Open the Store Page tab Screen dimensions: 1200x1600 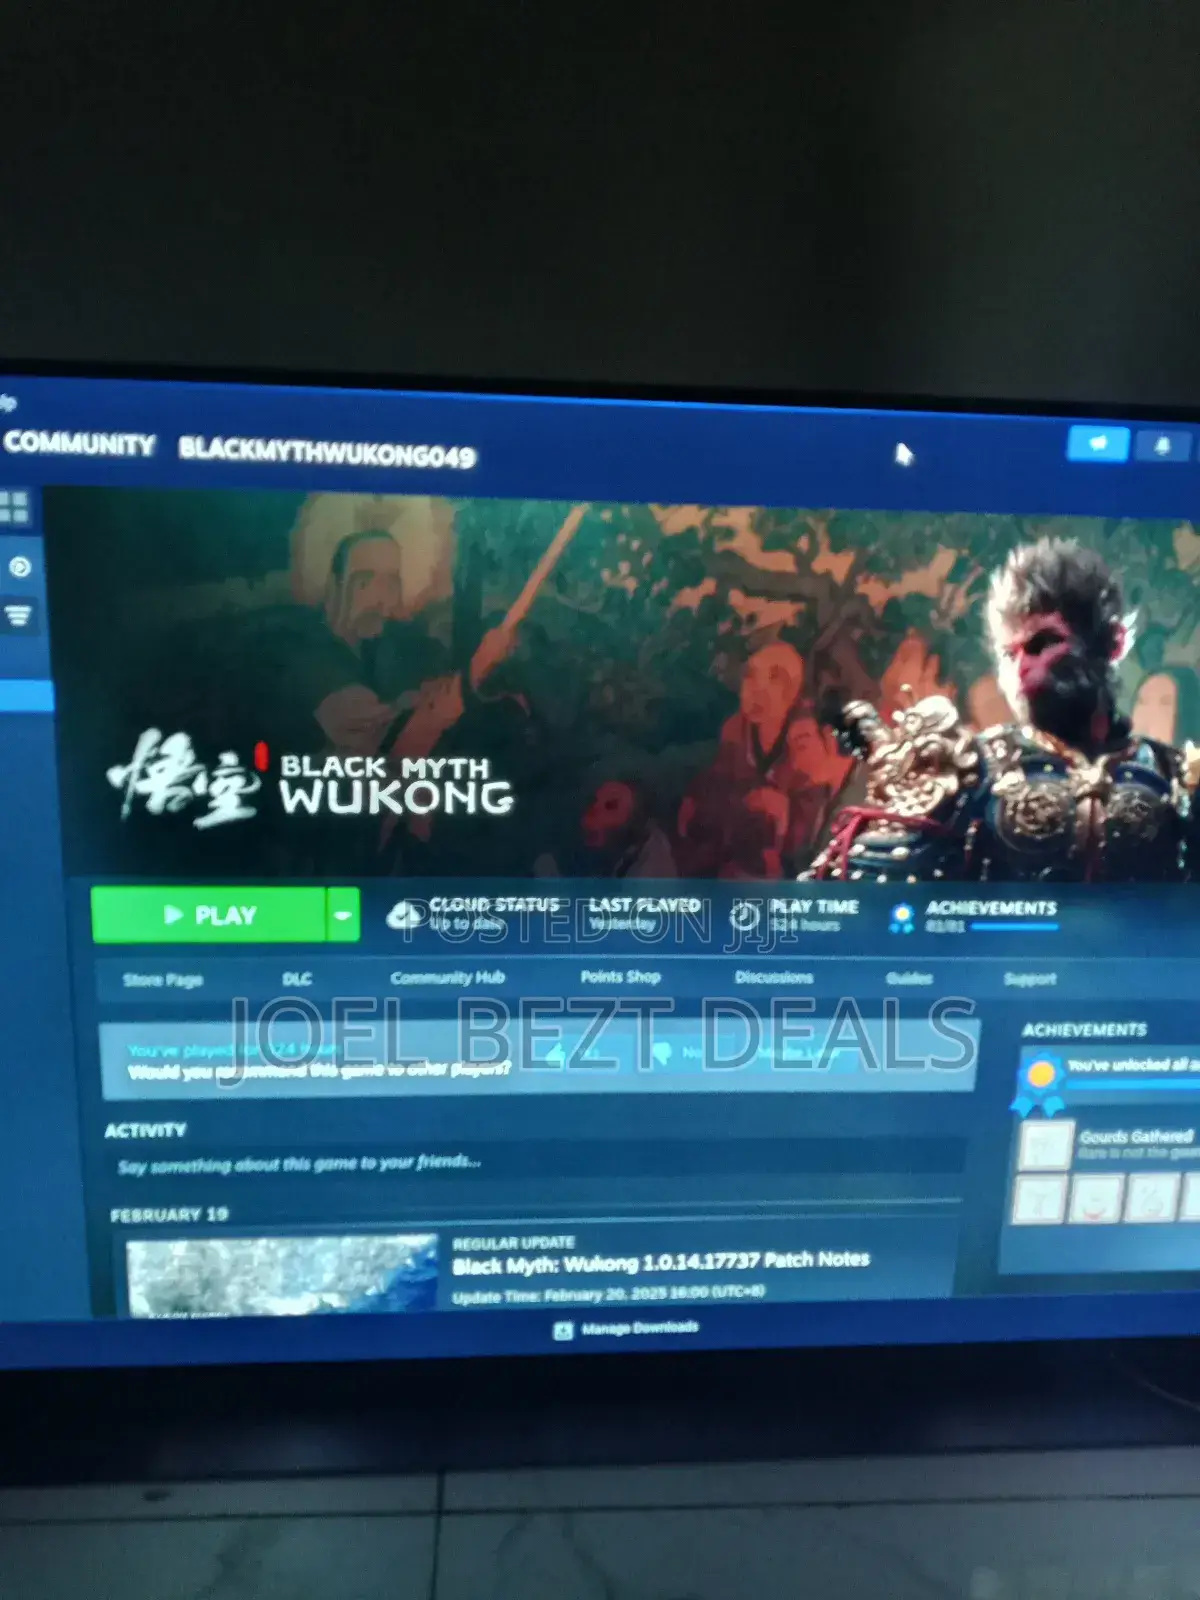[162, 980]
